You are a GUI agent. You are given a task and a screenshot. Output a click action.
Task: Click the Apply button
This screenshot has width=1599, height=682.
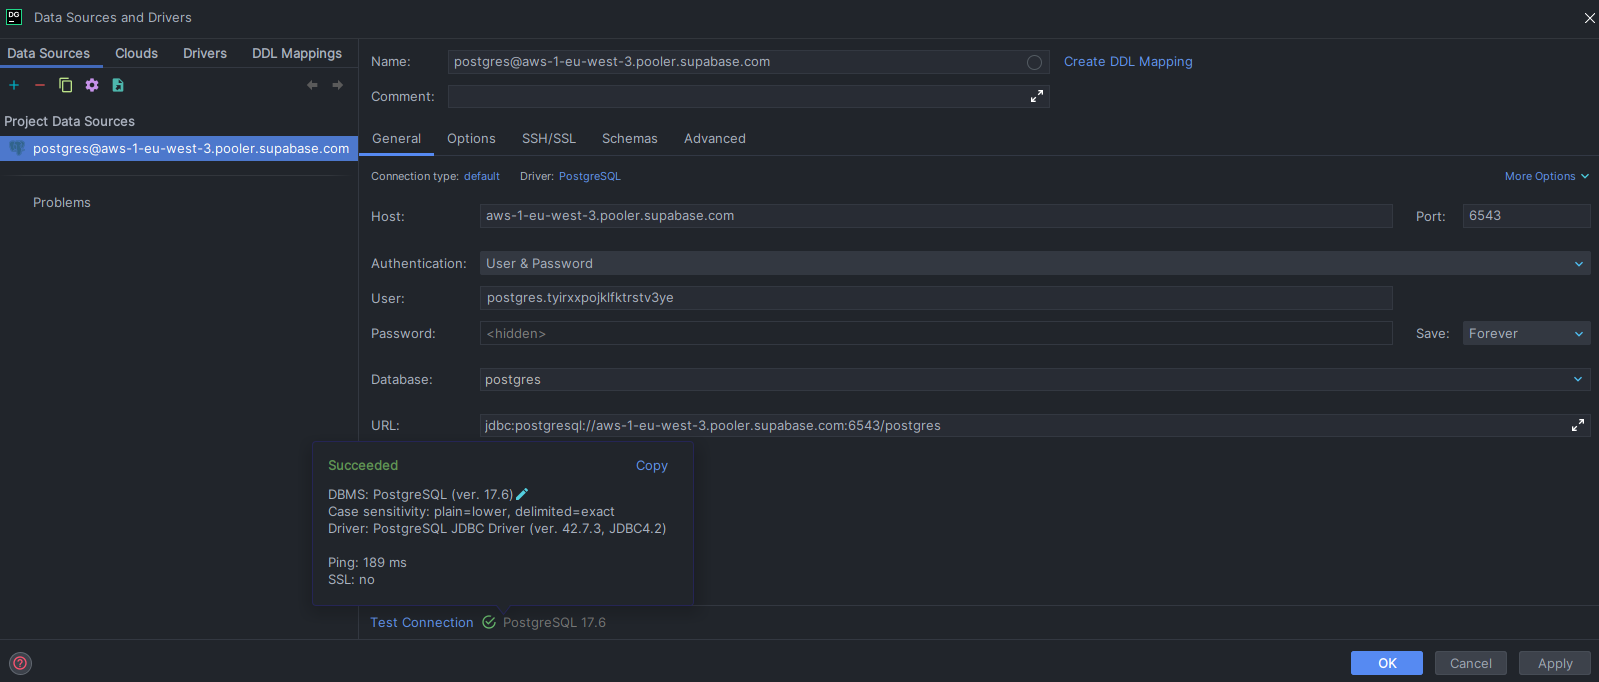(1555, 663)
